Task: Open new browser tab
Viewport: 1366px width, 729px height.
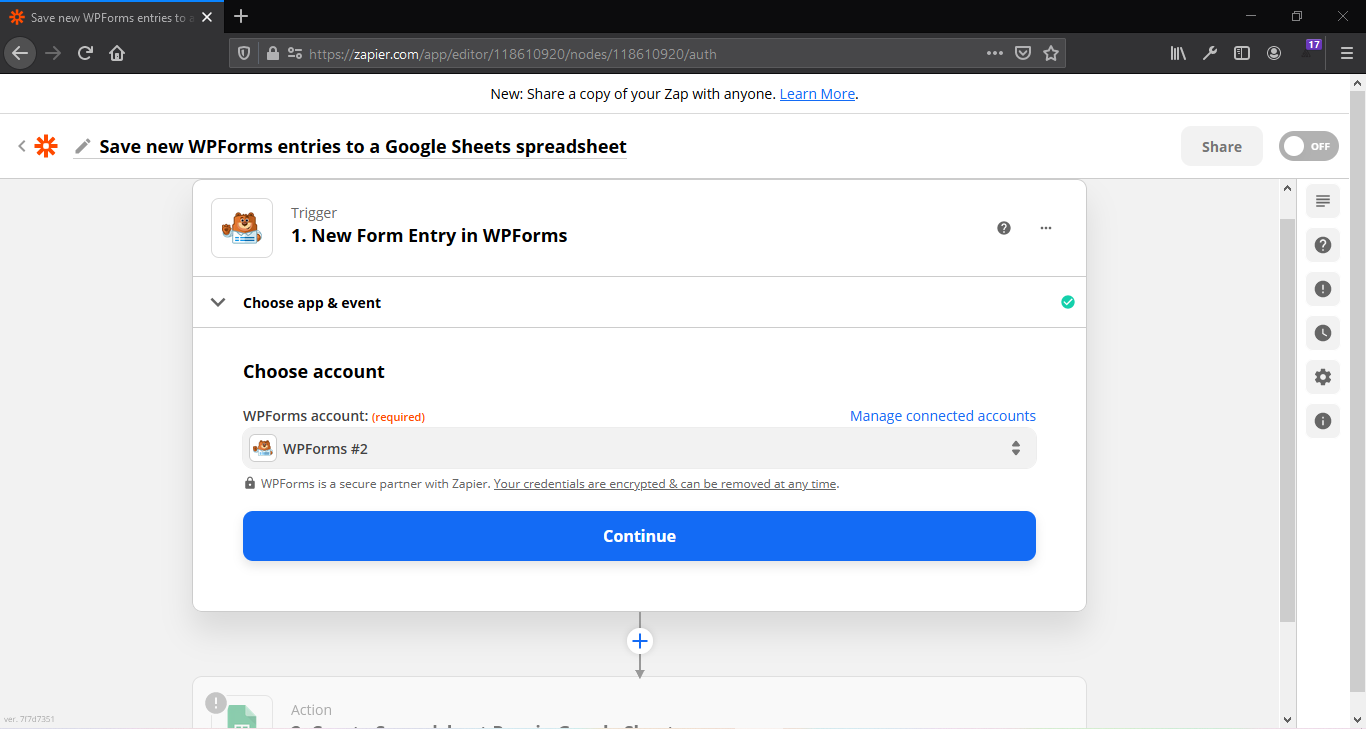Action: tap(241, 16)
